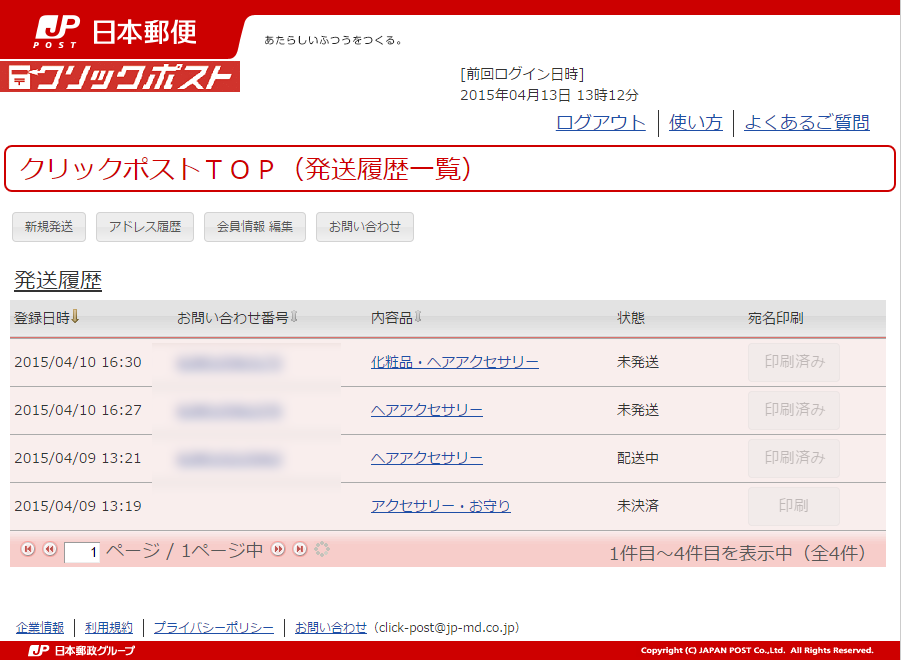This screenshot has width=901, height=660.
Task: Open the 使い方 help link
Action: click(695, 122)
